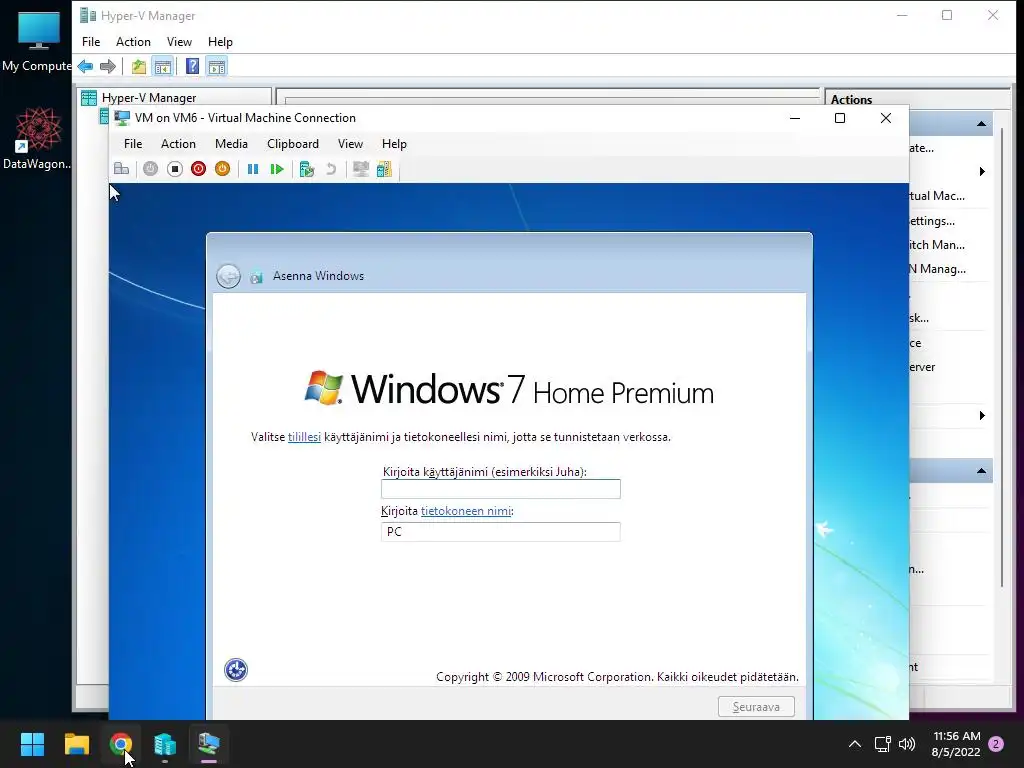This screenshot has height=768, width=1024.
Task: Save VM state with orange power icon
Action: [x=223, y=169]
